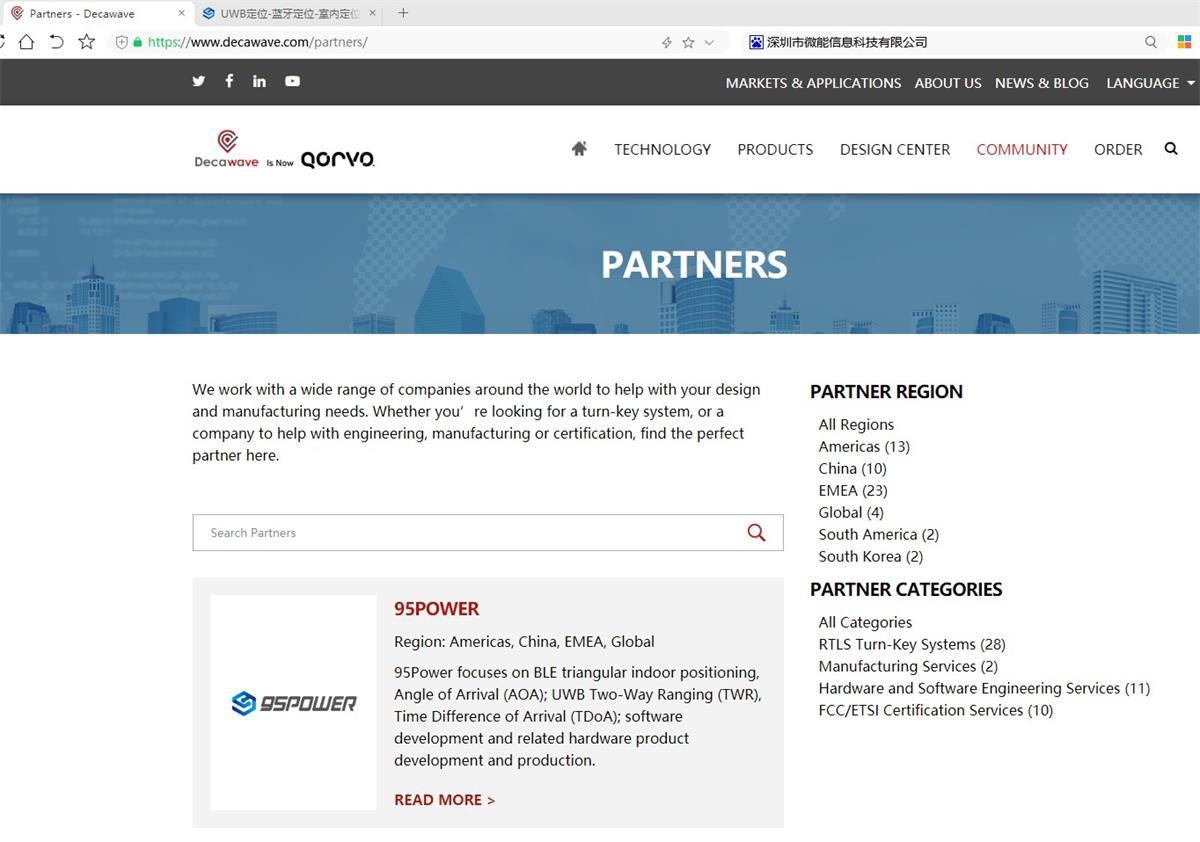Screen dimensions: 1200x842
Task: Click the Search Partners input field
Action: (470, 533)
